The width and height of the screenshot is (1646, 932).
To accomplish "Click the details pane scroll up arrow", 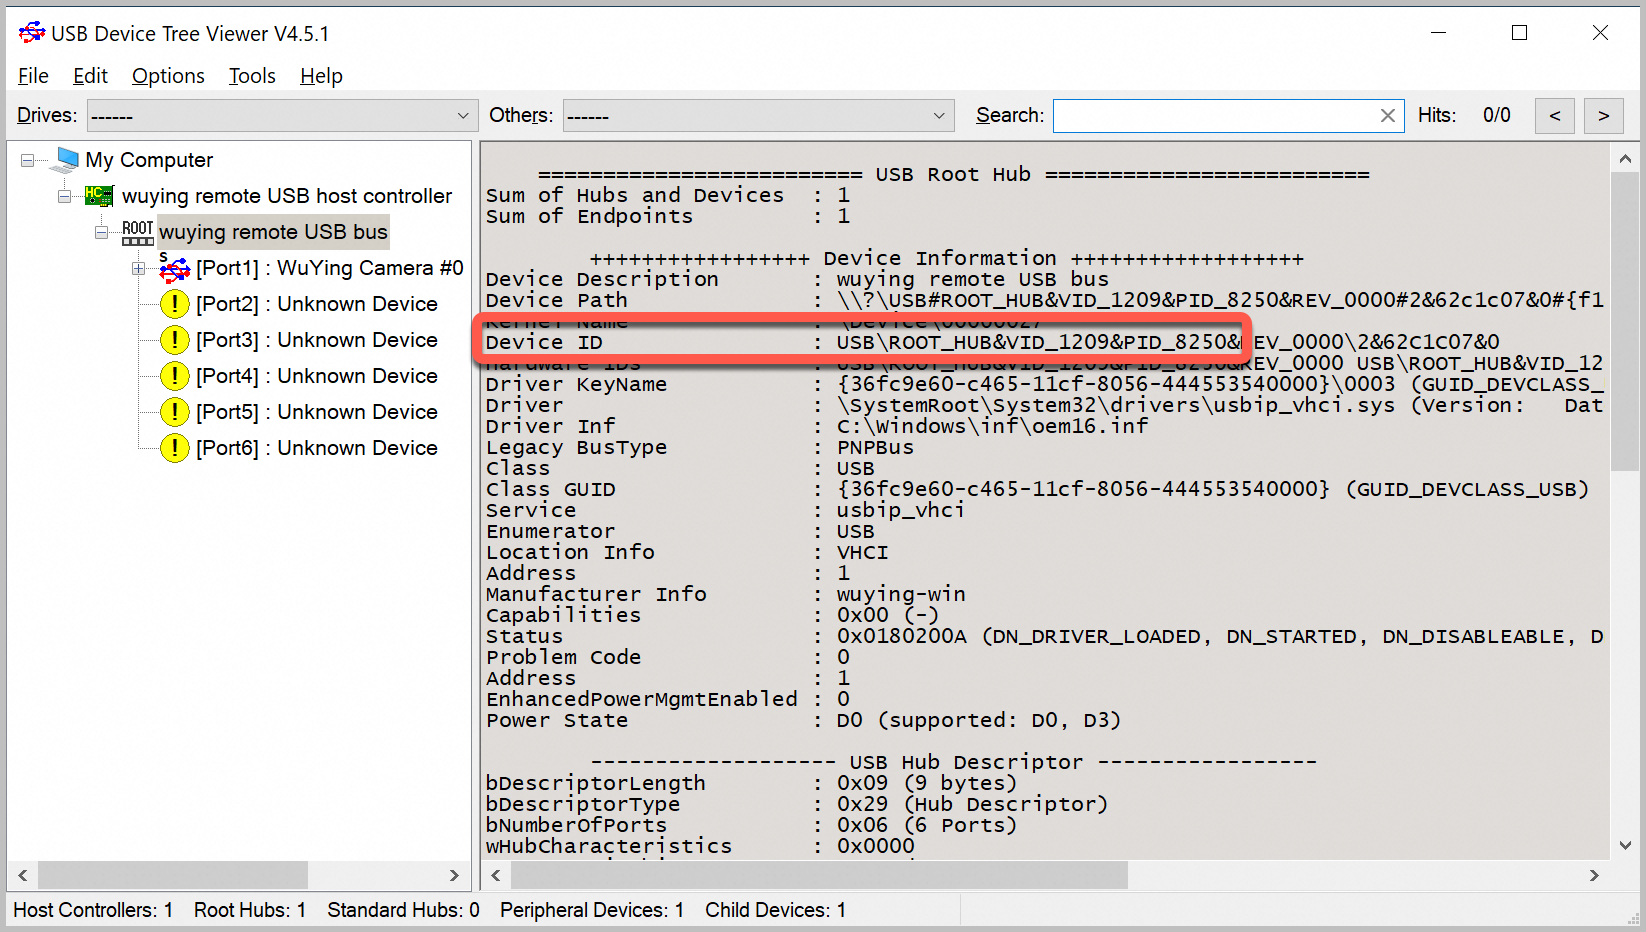I will (1625, 159).
